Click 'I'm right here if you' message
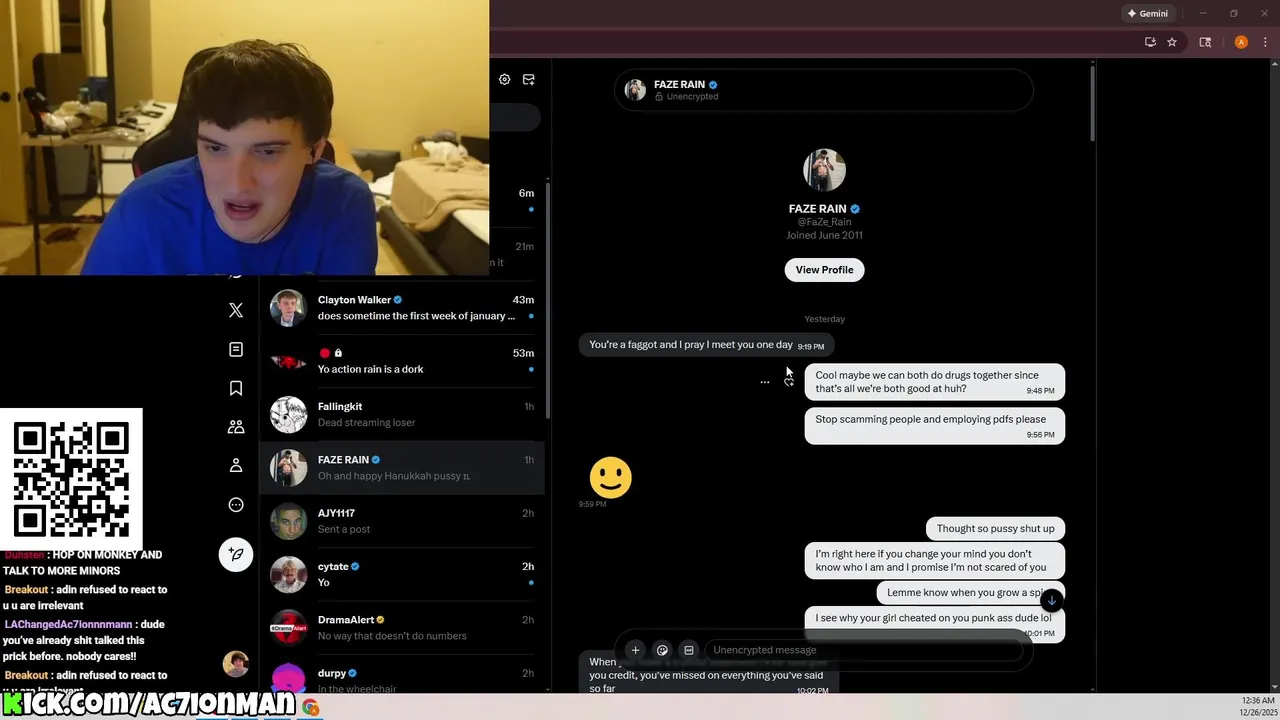The image size is (1280, 720). click(x=935, y=560)
